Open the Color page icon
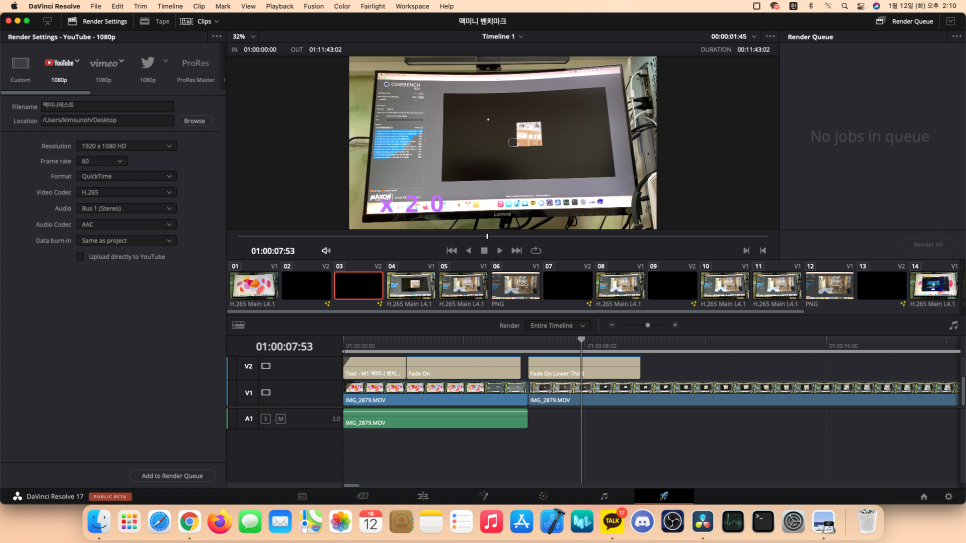966x543 pixels. 543,496
